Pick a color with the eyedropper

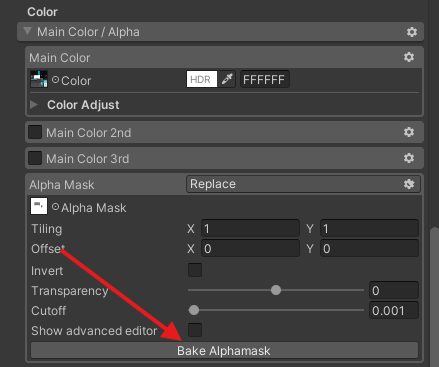(227, 79)
